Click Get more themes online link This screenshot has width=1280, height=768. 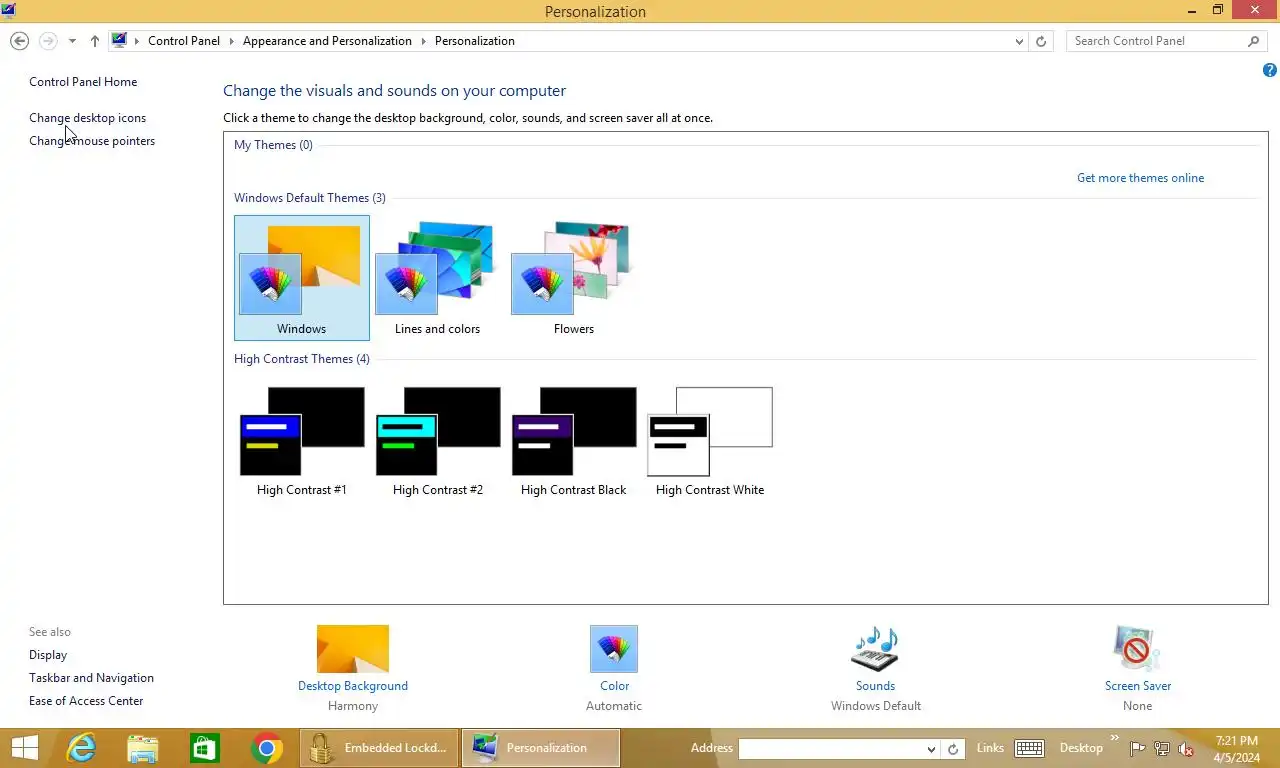pos(1140,178)
